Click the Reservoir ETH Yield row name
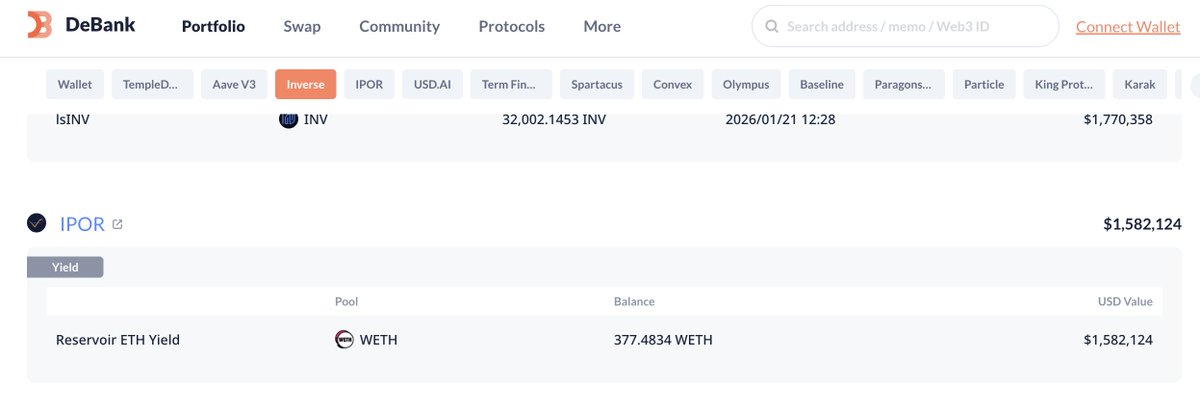This screenshot has width=1200, height=411. tap(118, 340)
